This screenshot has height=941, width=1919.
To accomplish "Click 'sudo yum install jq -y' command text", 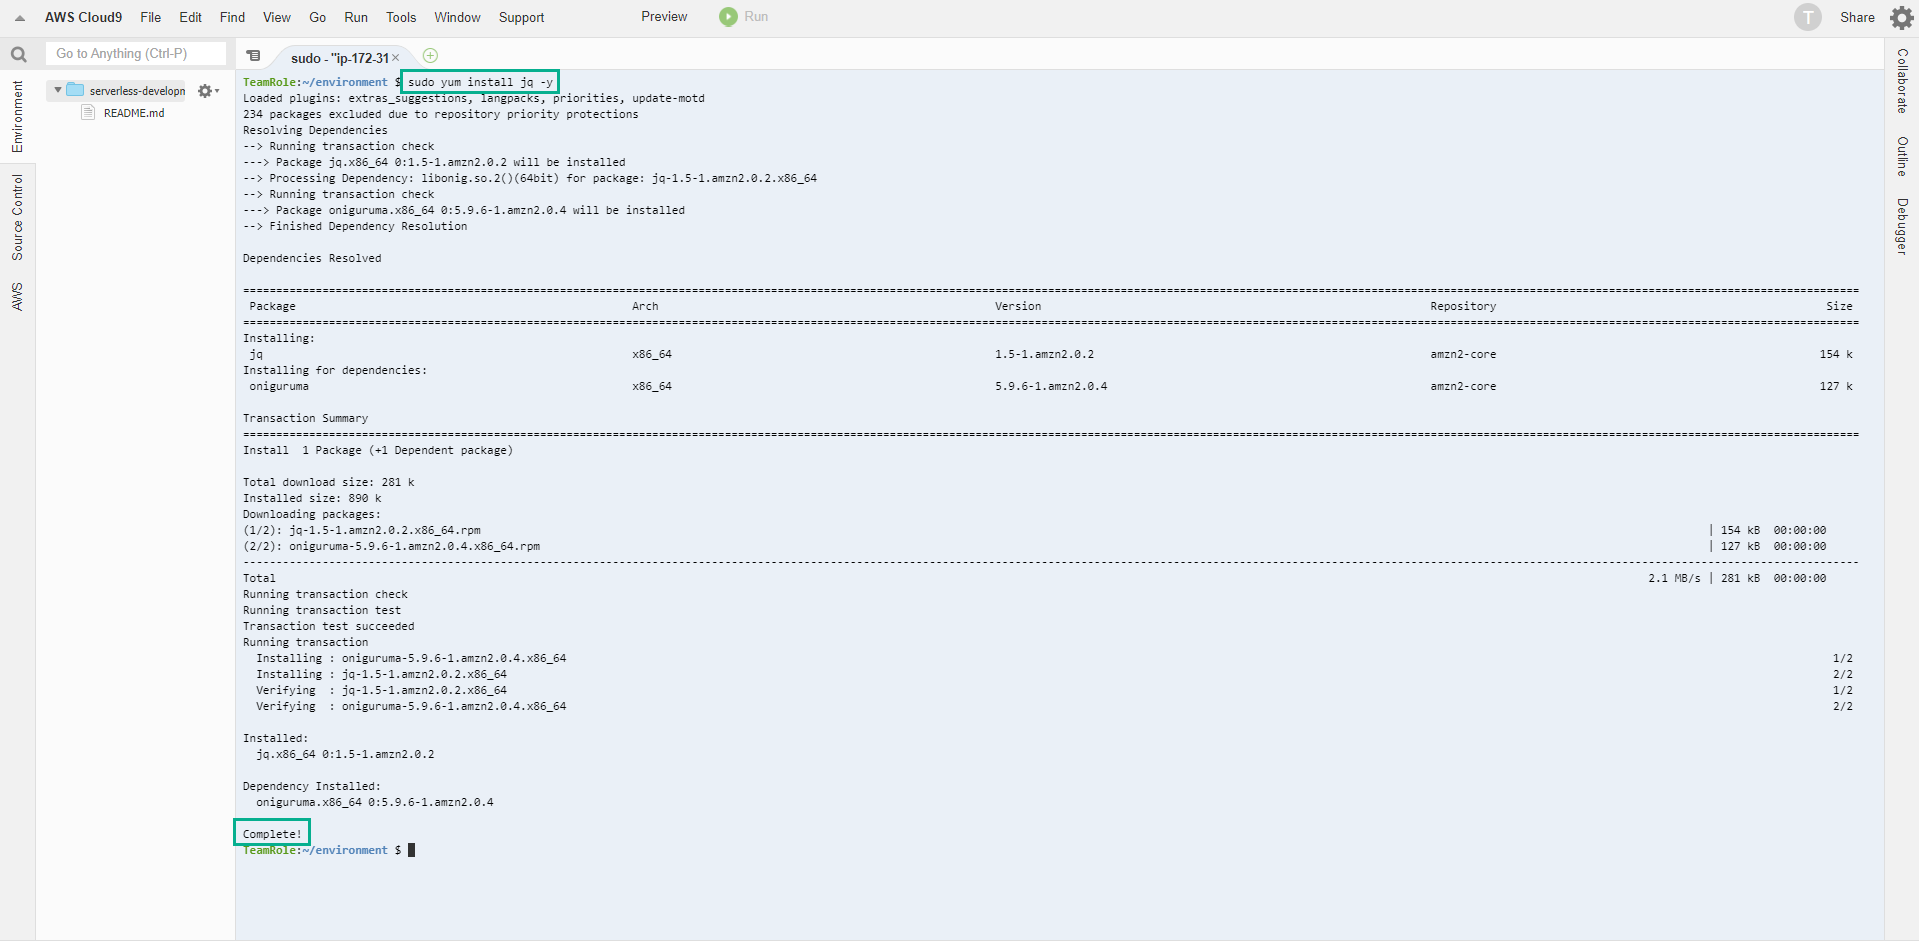I will (x=480, y=82).
